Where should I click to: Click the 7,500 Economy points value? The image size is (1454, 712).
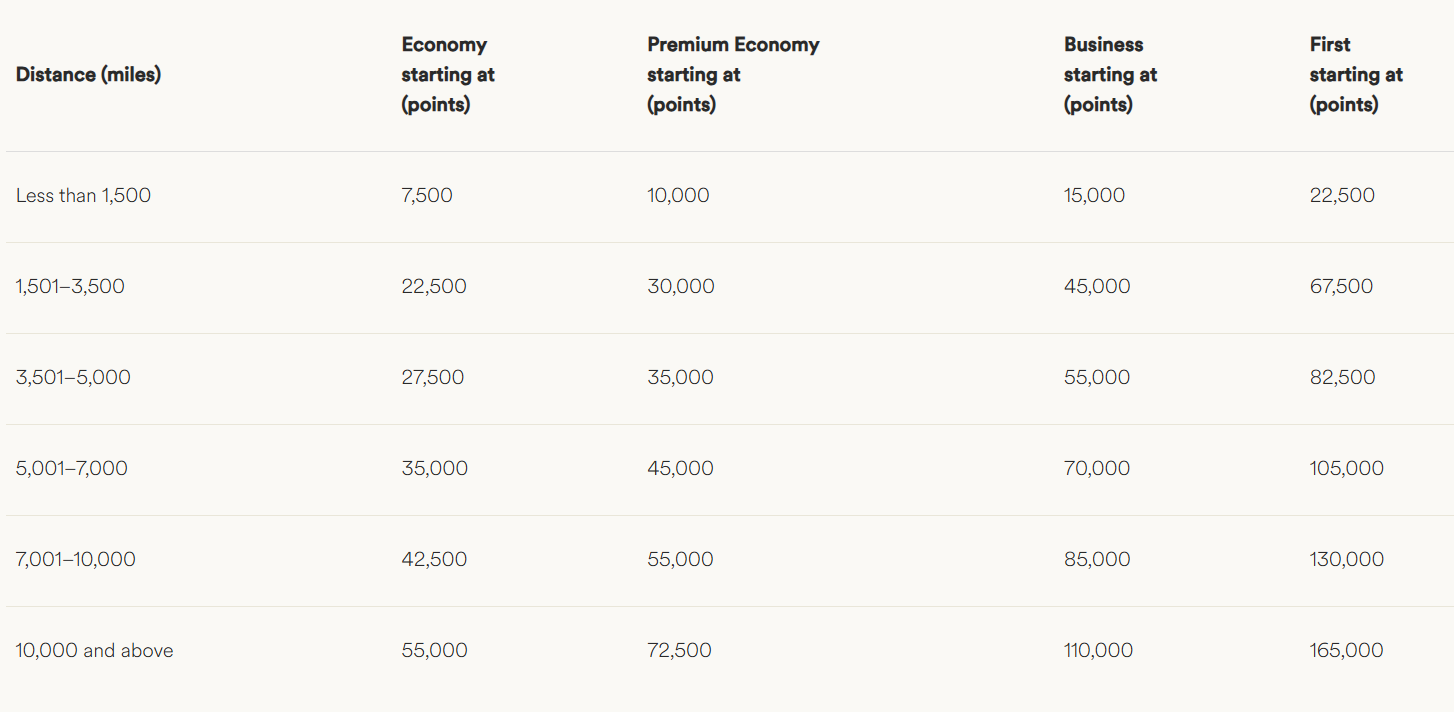[427, 196]
